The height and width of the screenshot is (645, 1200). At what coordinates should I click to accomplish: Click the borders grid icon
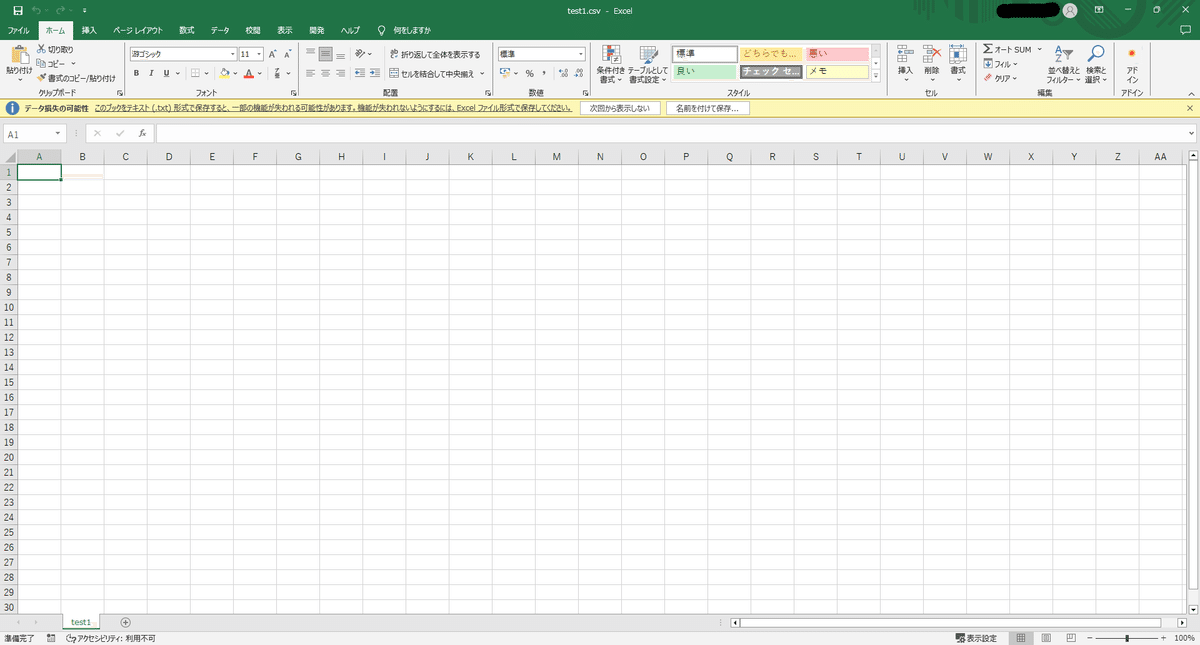point(195,73)
